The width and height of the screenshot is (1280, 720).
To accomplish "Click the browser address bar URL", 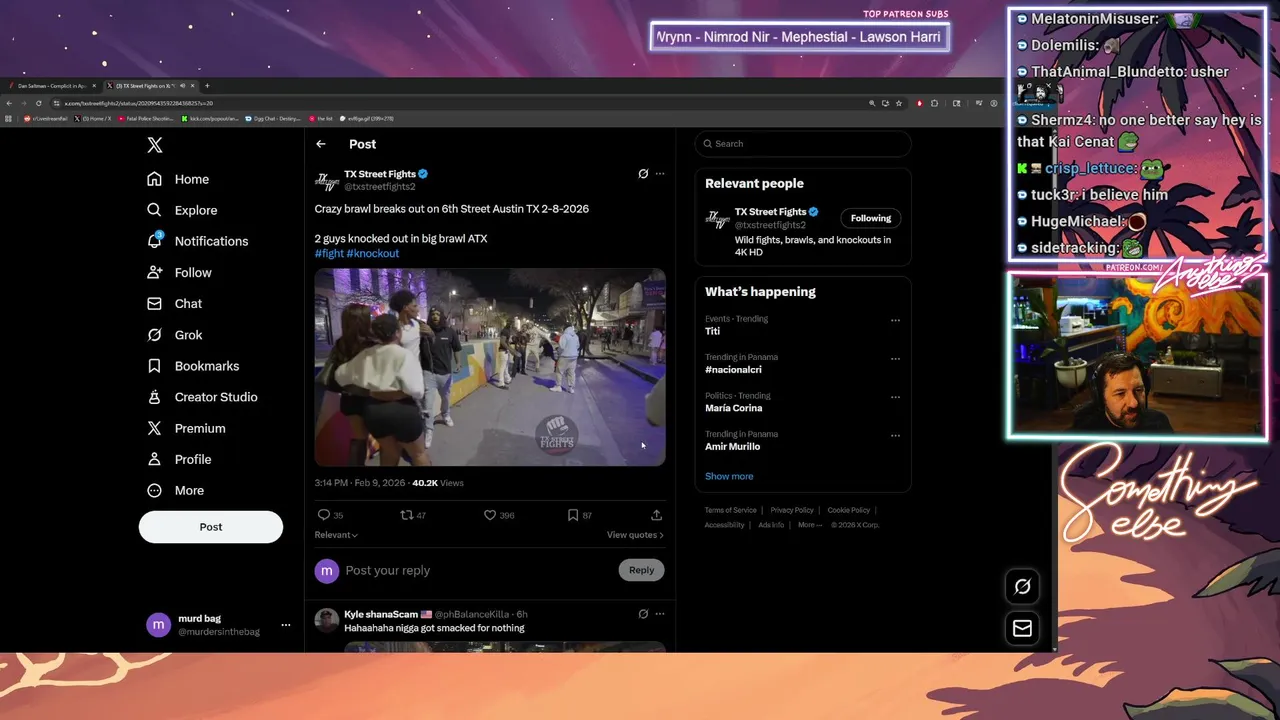I will [x=139, y=103].
